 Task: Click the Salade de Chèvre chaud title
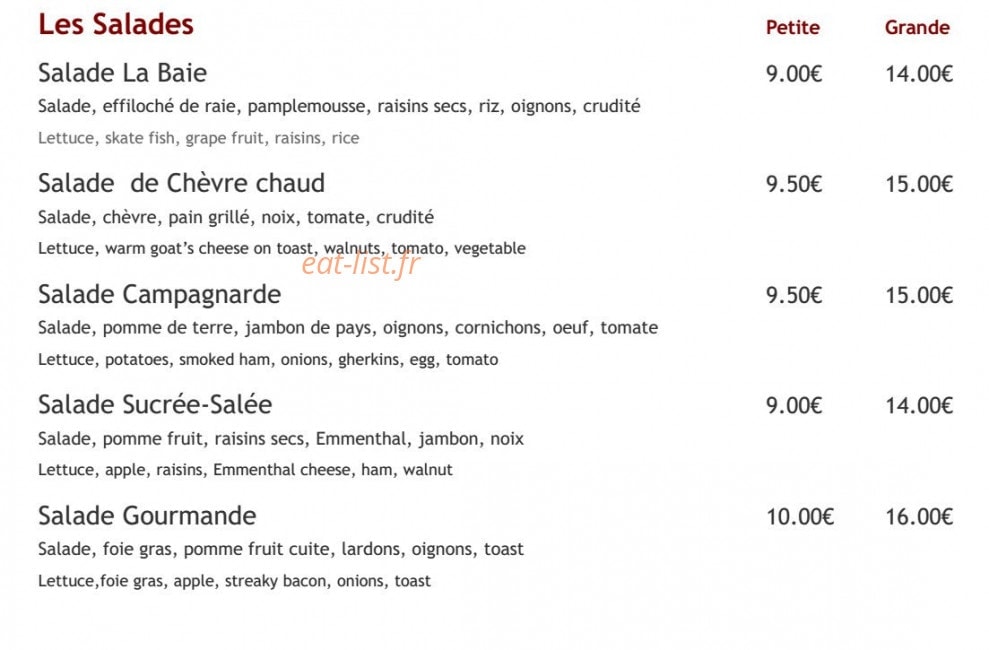[x=181, y=183]
